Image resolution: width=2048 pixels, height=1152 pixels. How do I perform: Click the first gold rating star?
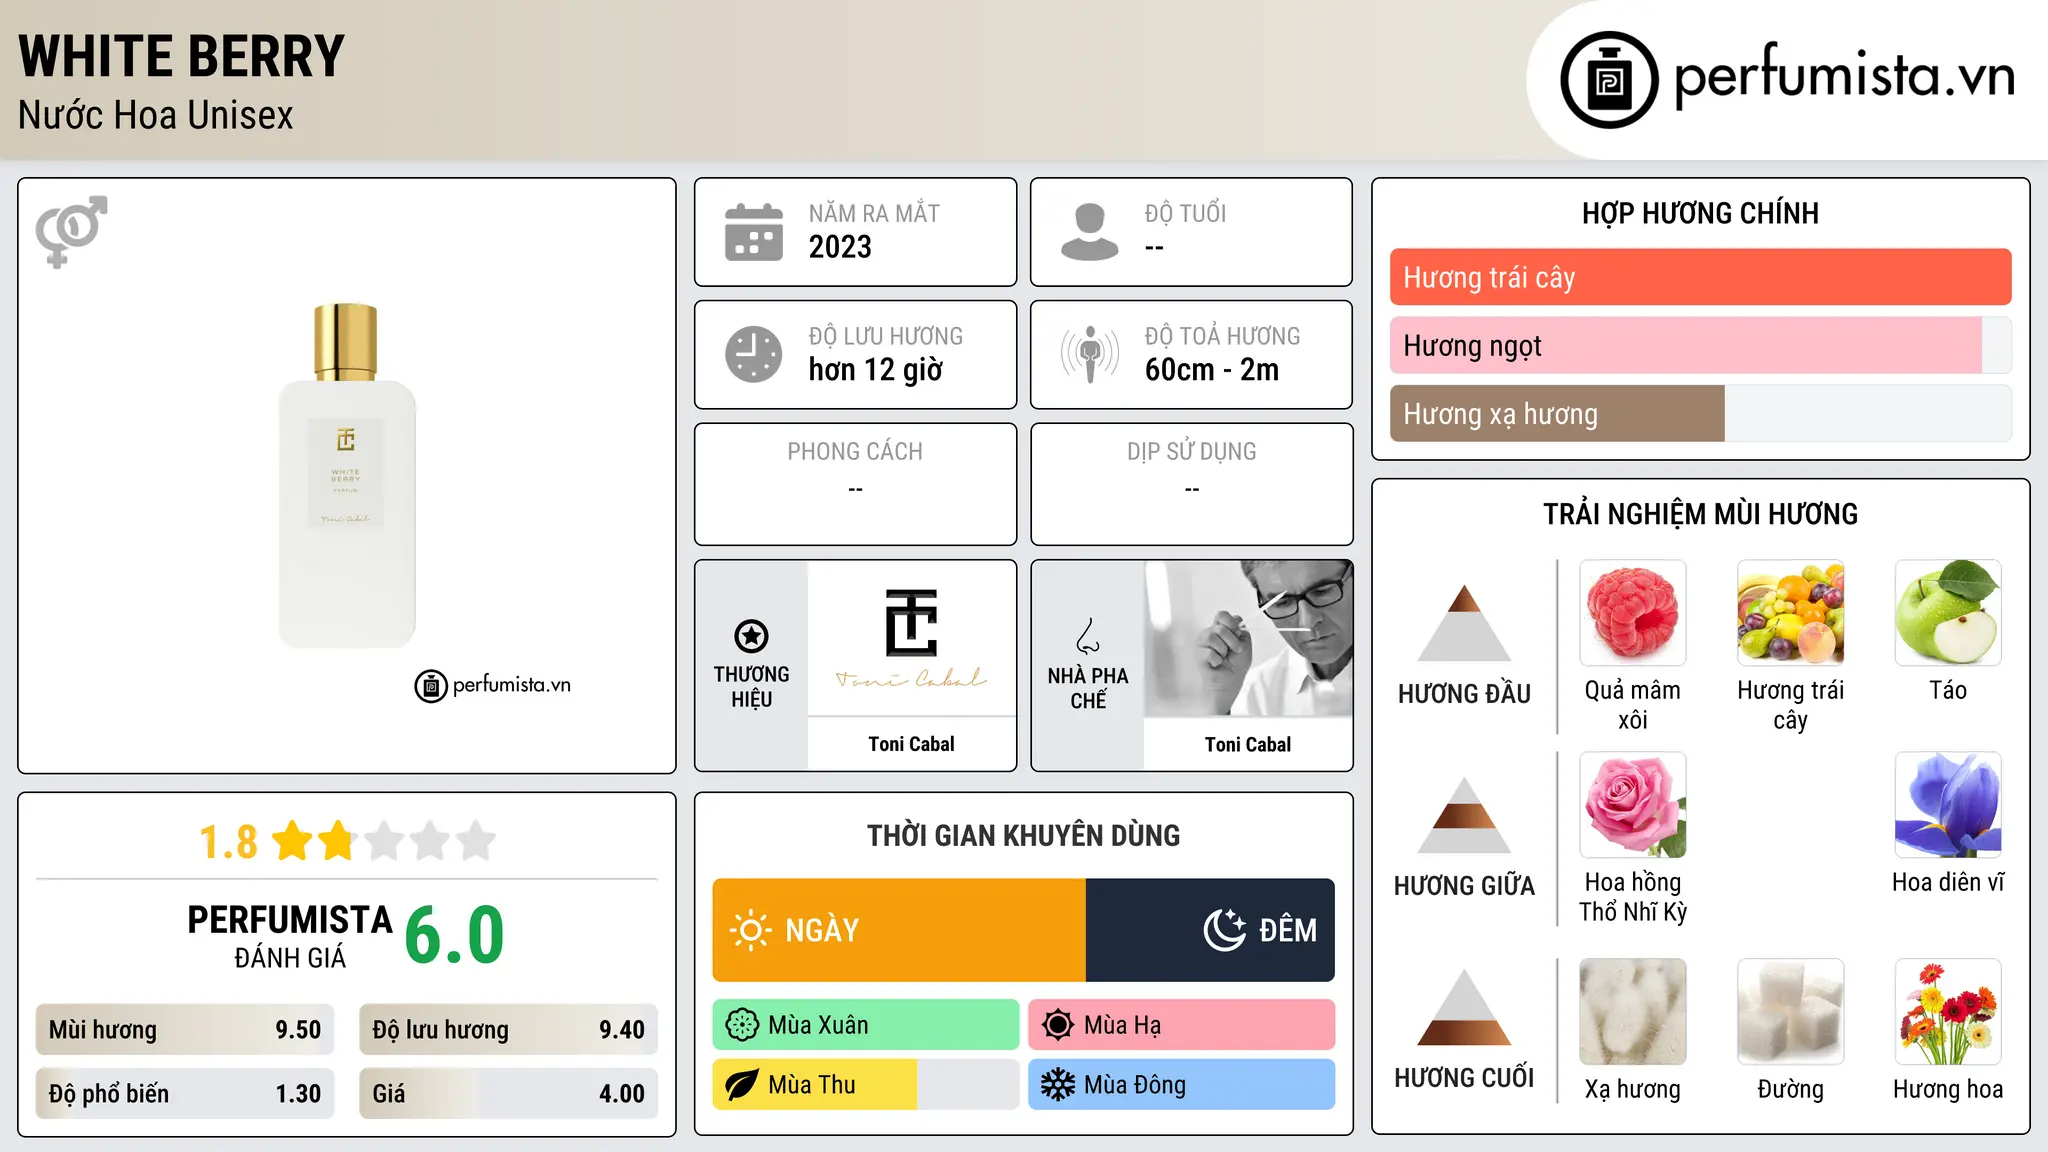(293, 841)
